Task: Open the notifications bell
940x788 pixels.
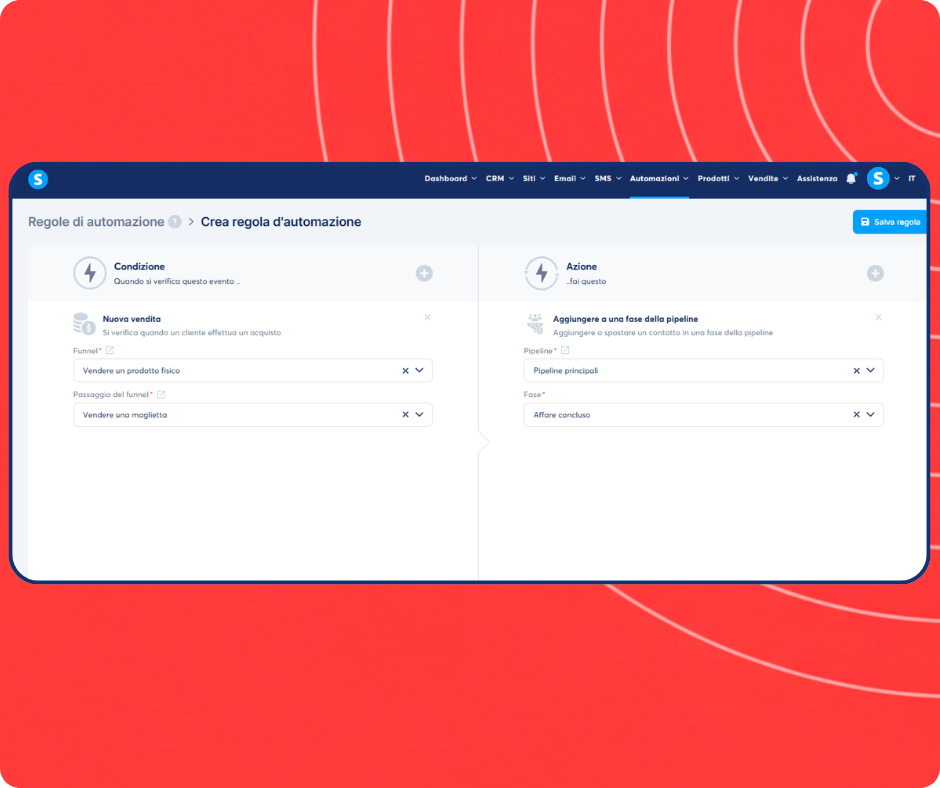Action: click(x=851, y=179)
